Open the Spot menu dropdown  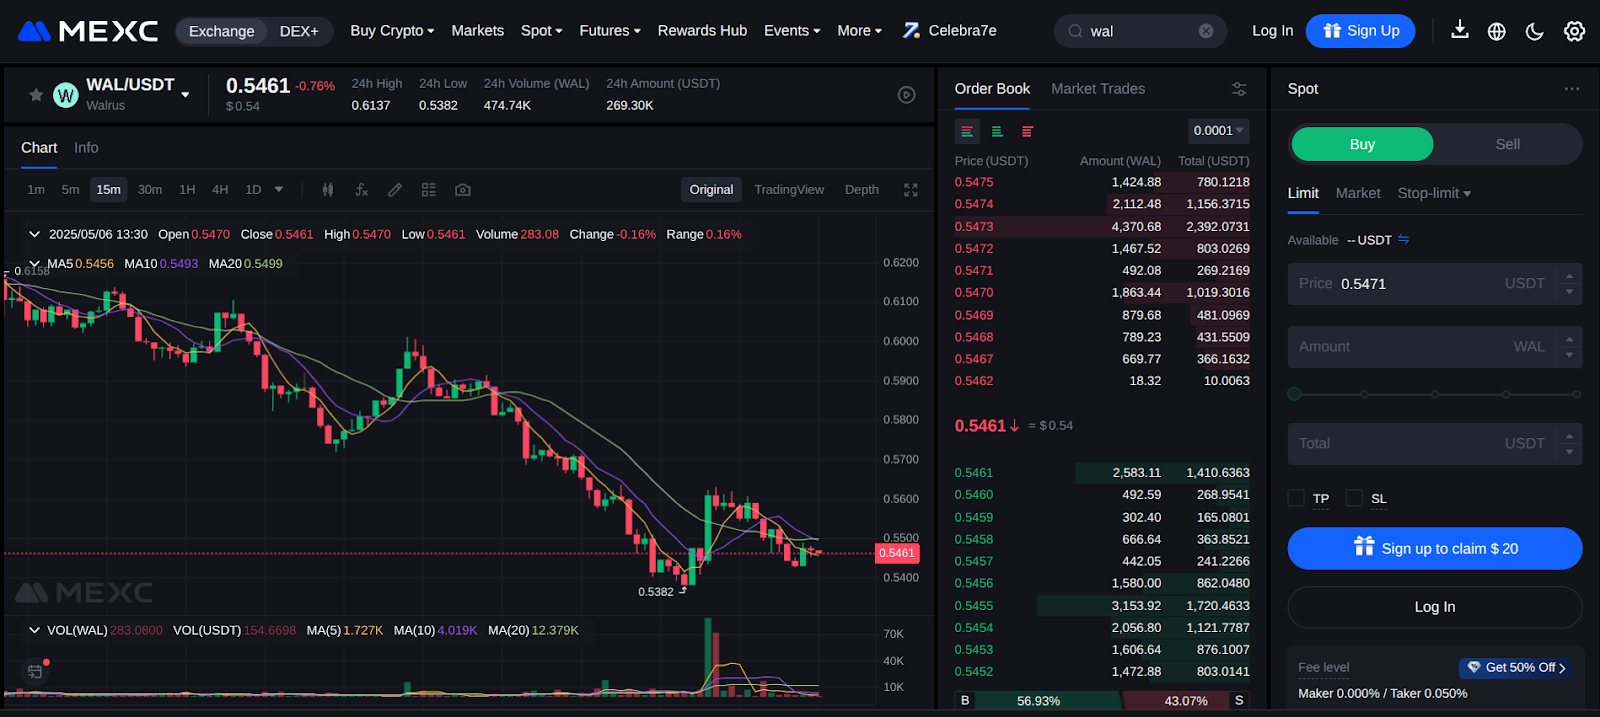coord(541,31)
